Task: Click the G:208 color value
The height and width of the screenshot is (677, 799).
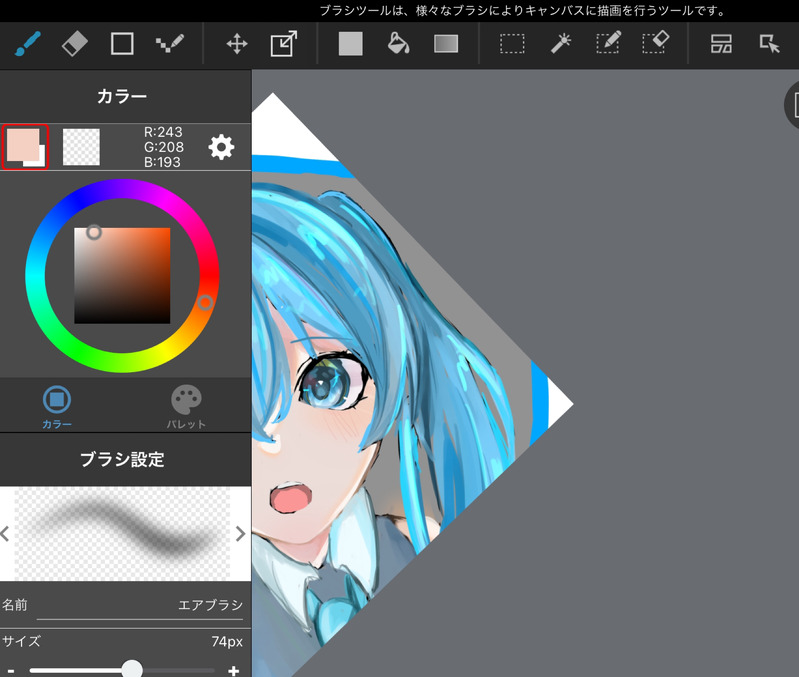Action: (164, 147)
